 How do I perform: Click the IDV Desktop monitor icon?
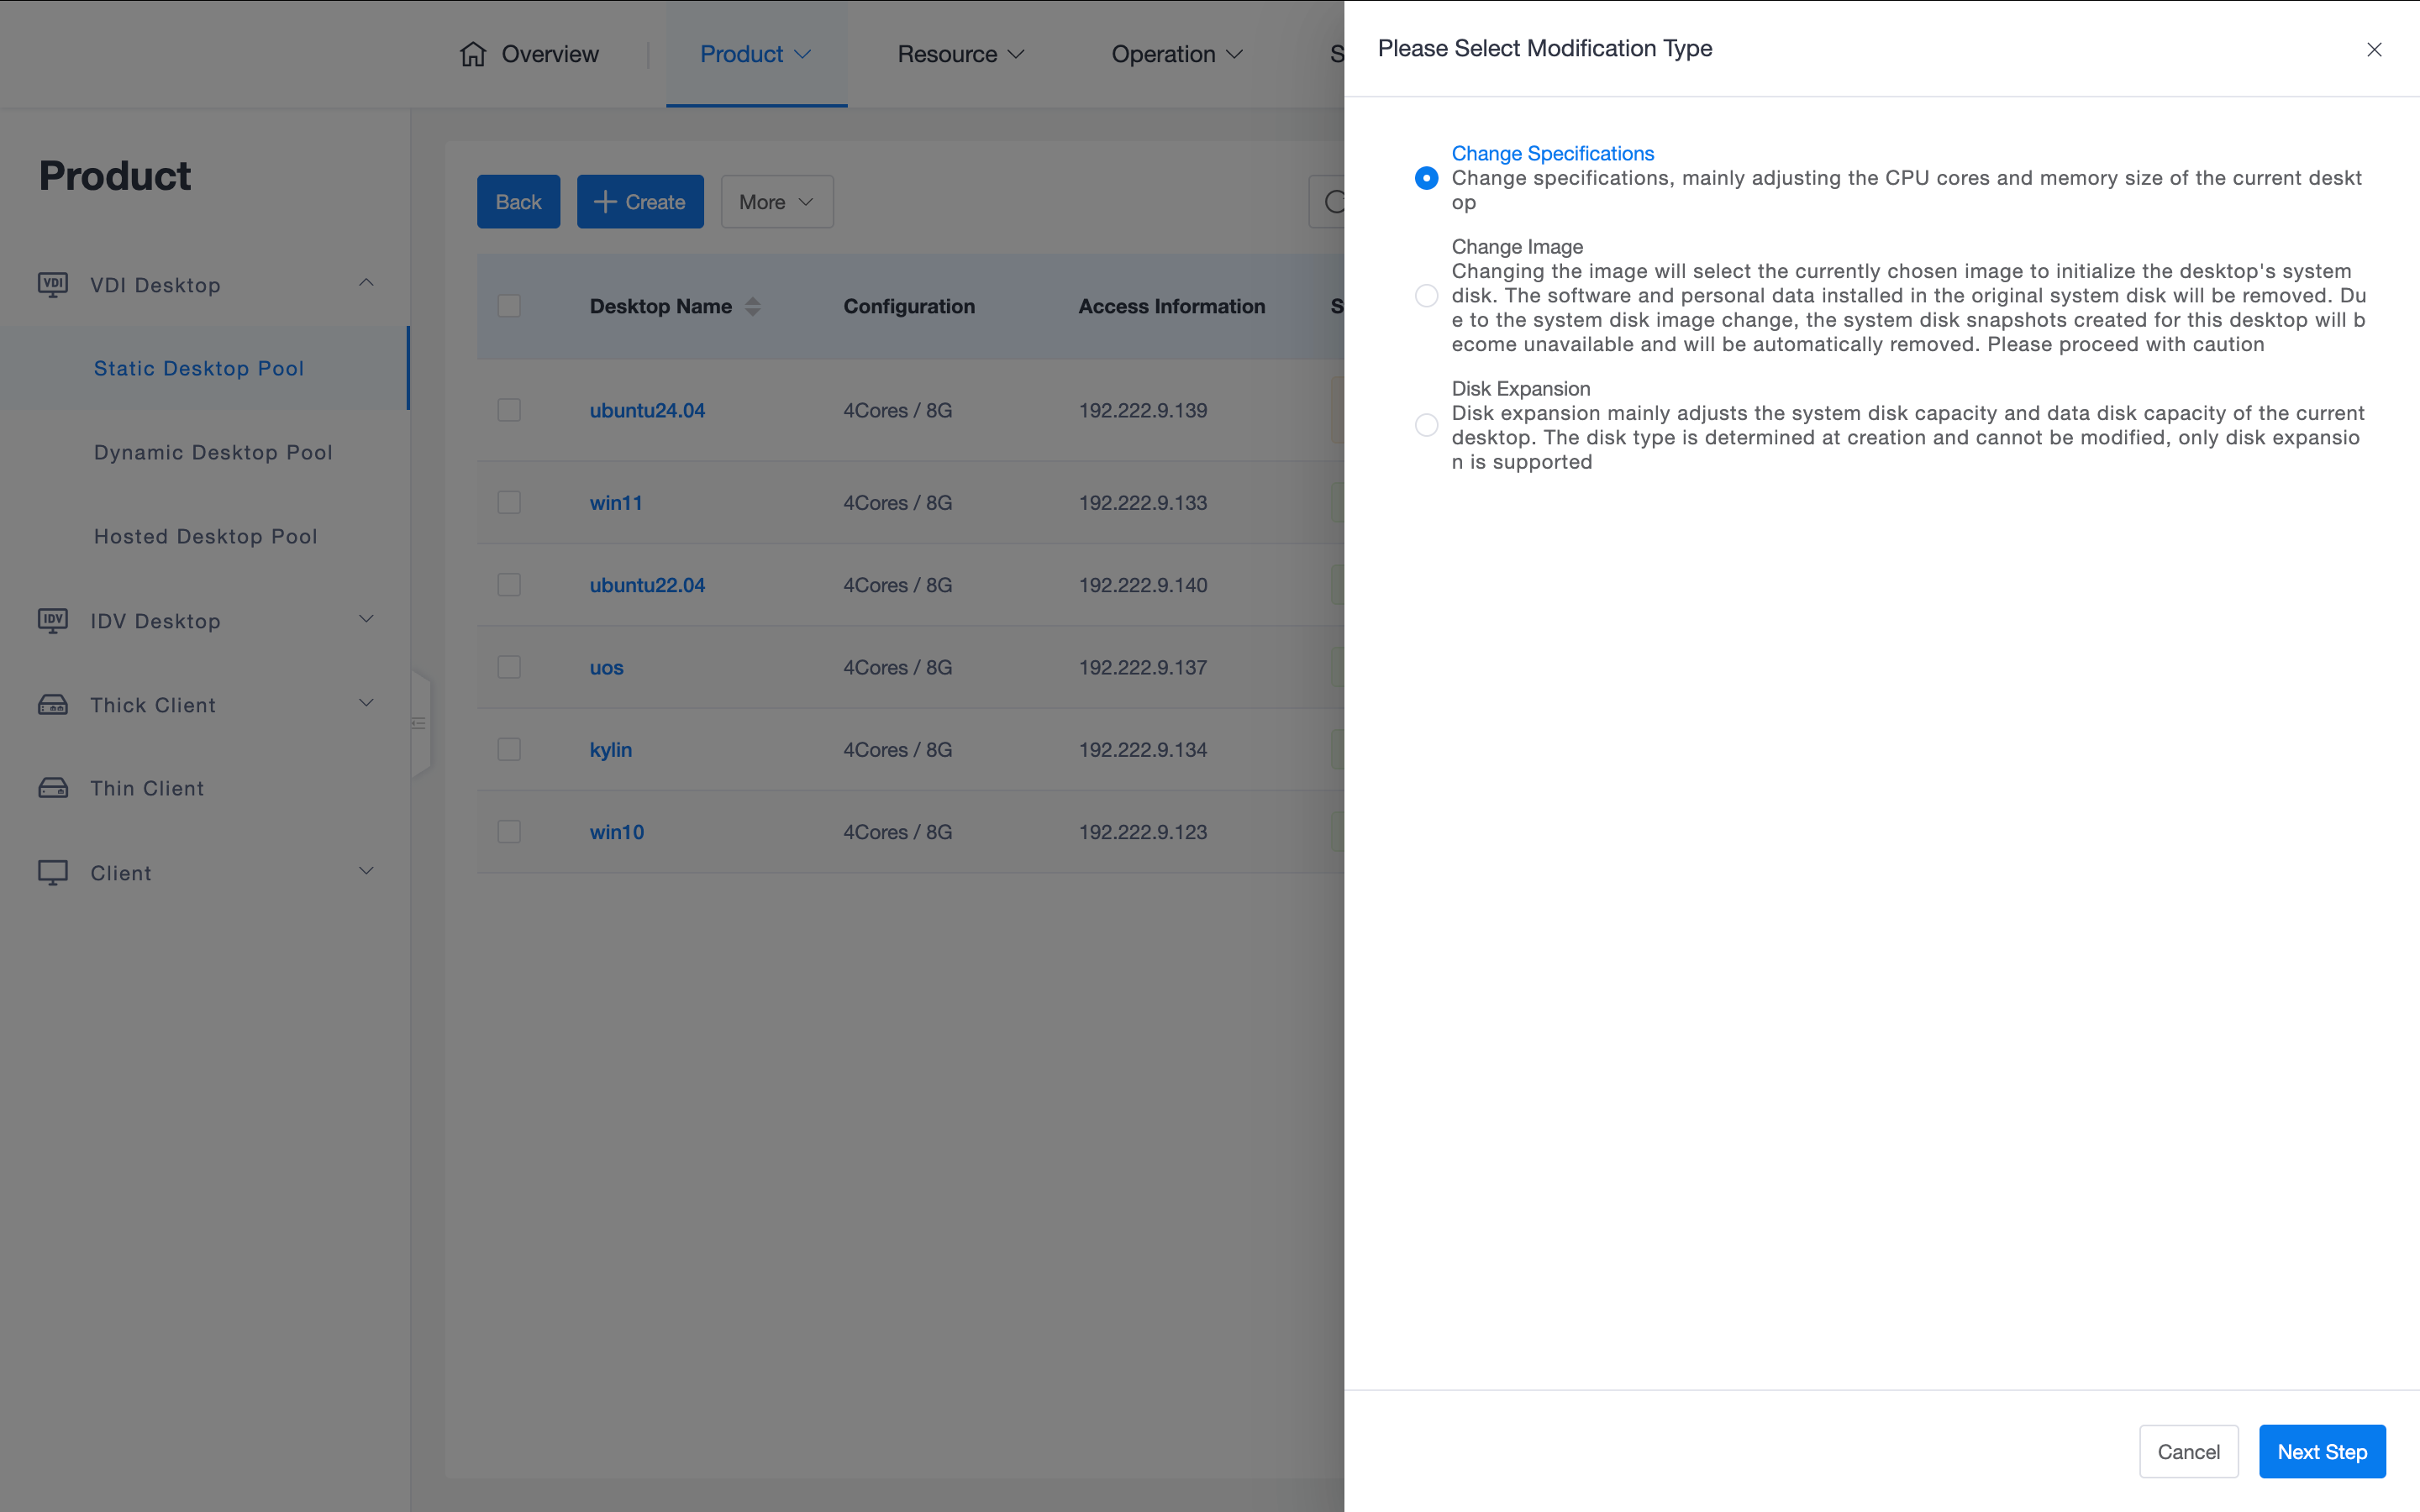53,621
